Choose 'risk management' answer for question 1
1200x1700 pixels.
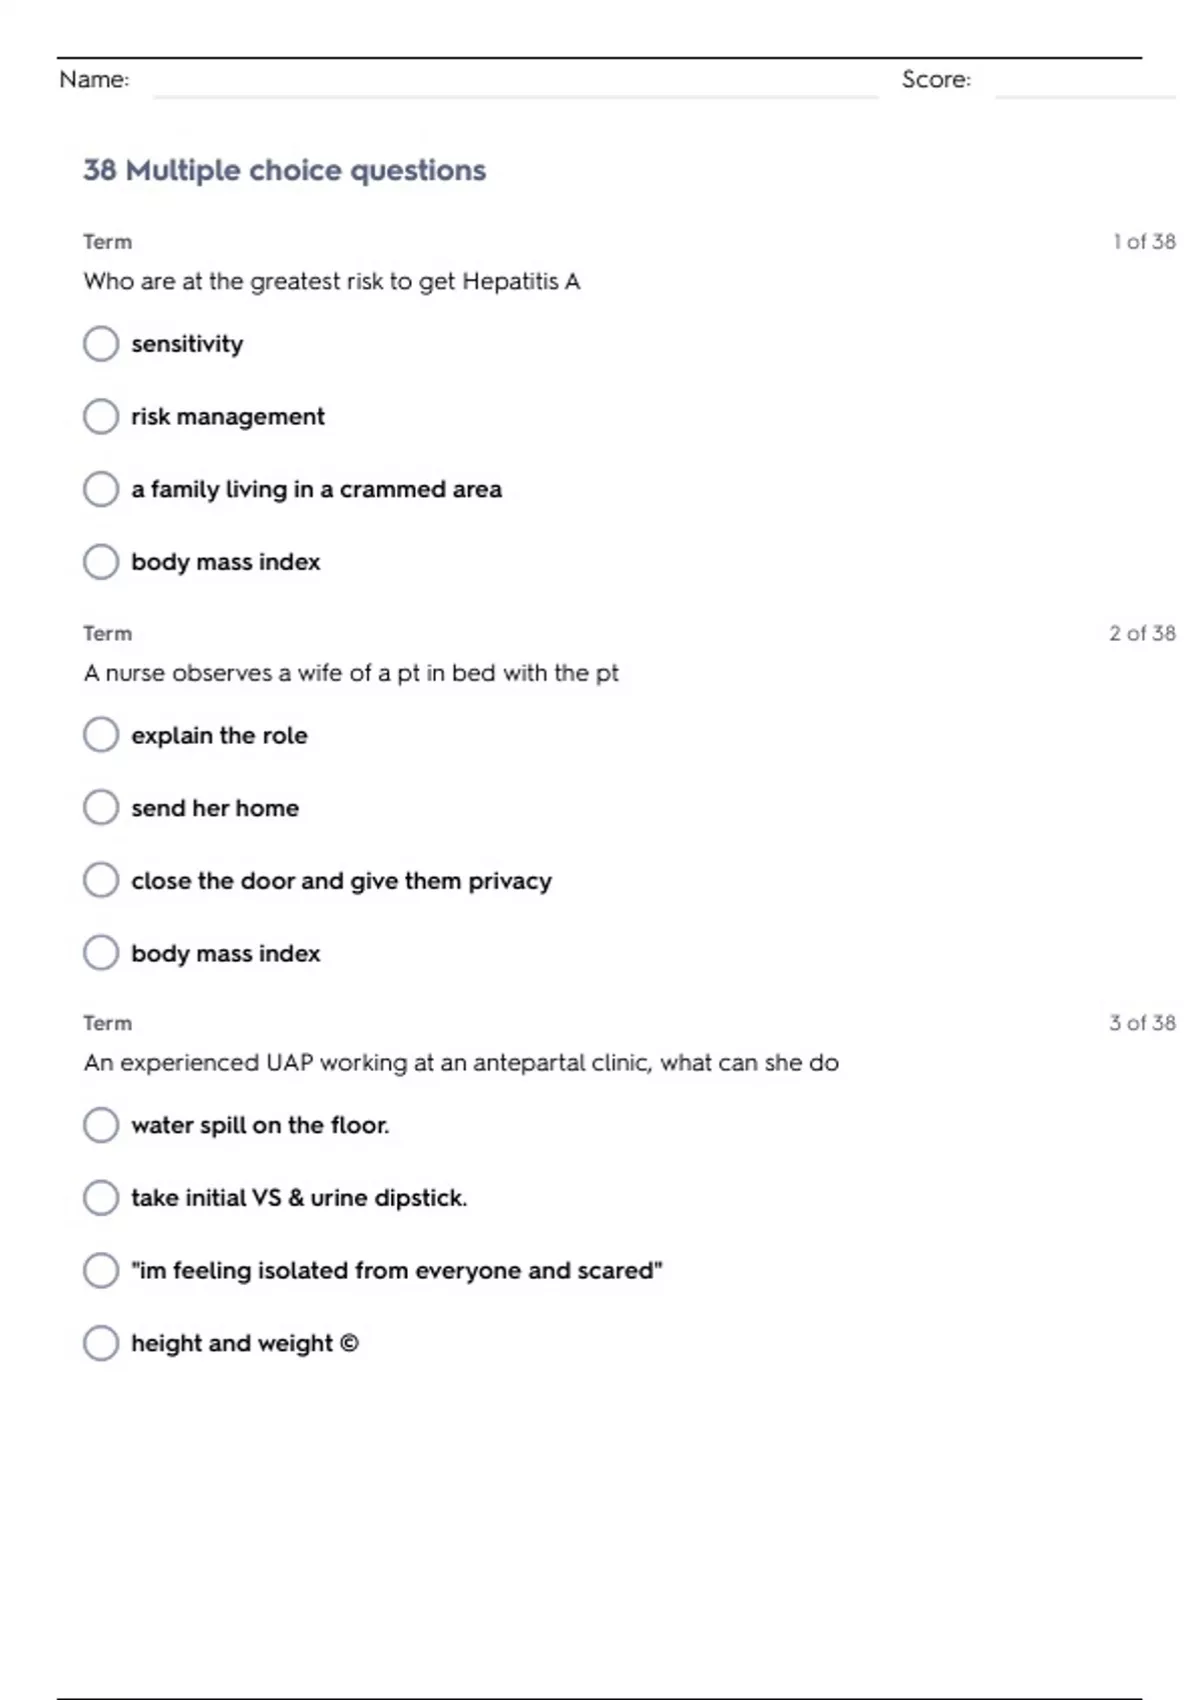tap(101, 416)
